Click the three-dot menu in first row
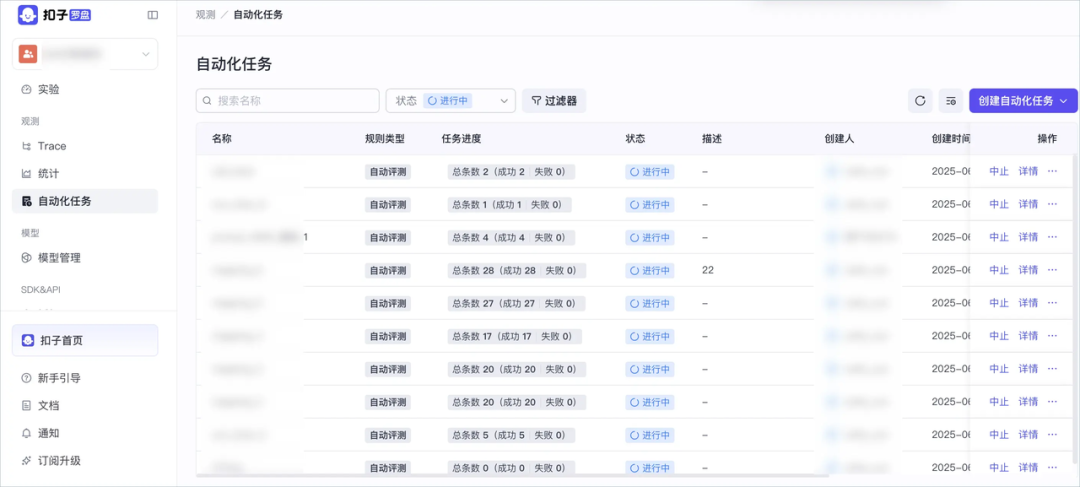 pyautogui.click(x=1052, y=171)
